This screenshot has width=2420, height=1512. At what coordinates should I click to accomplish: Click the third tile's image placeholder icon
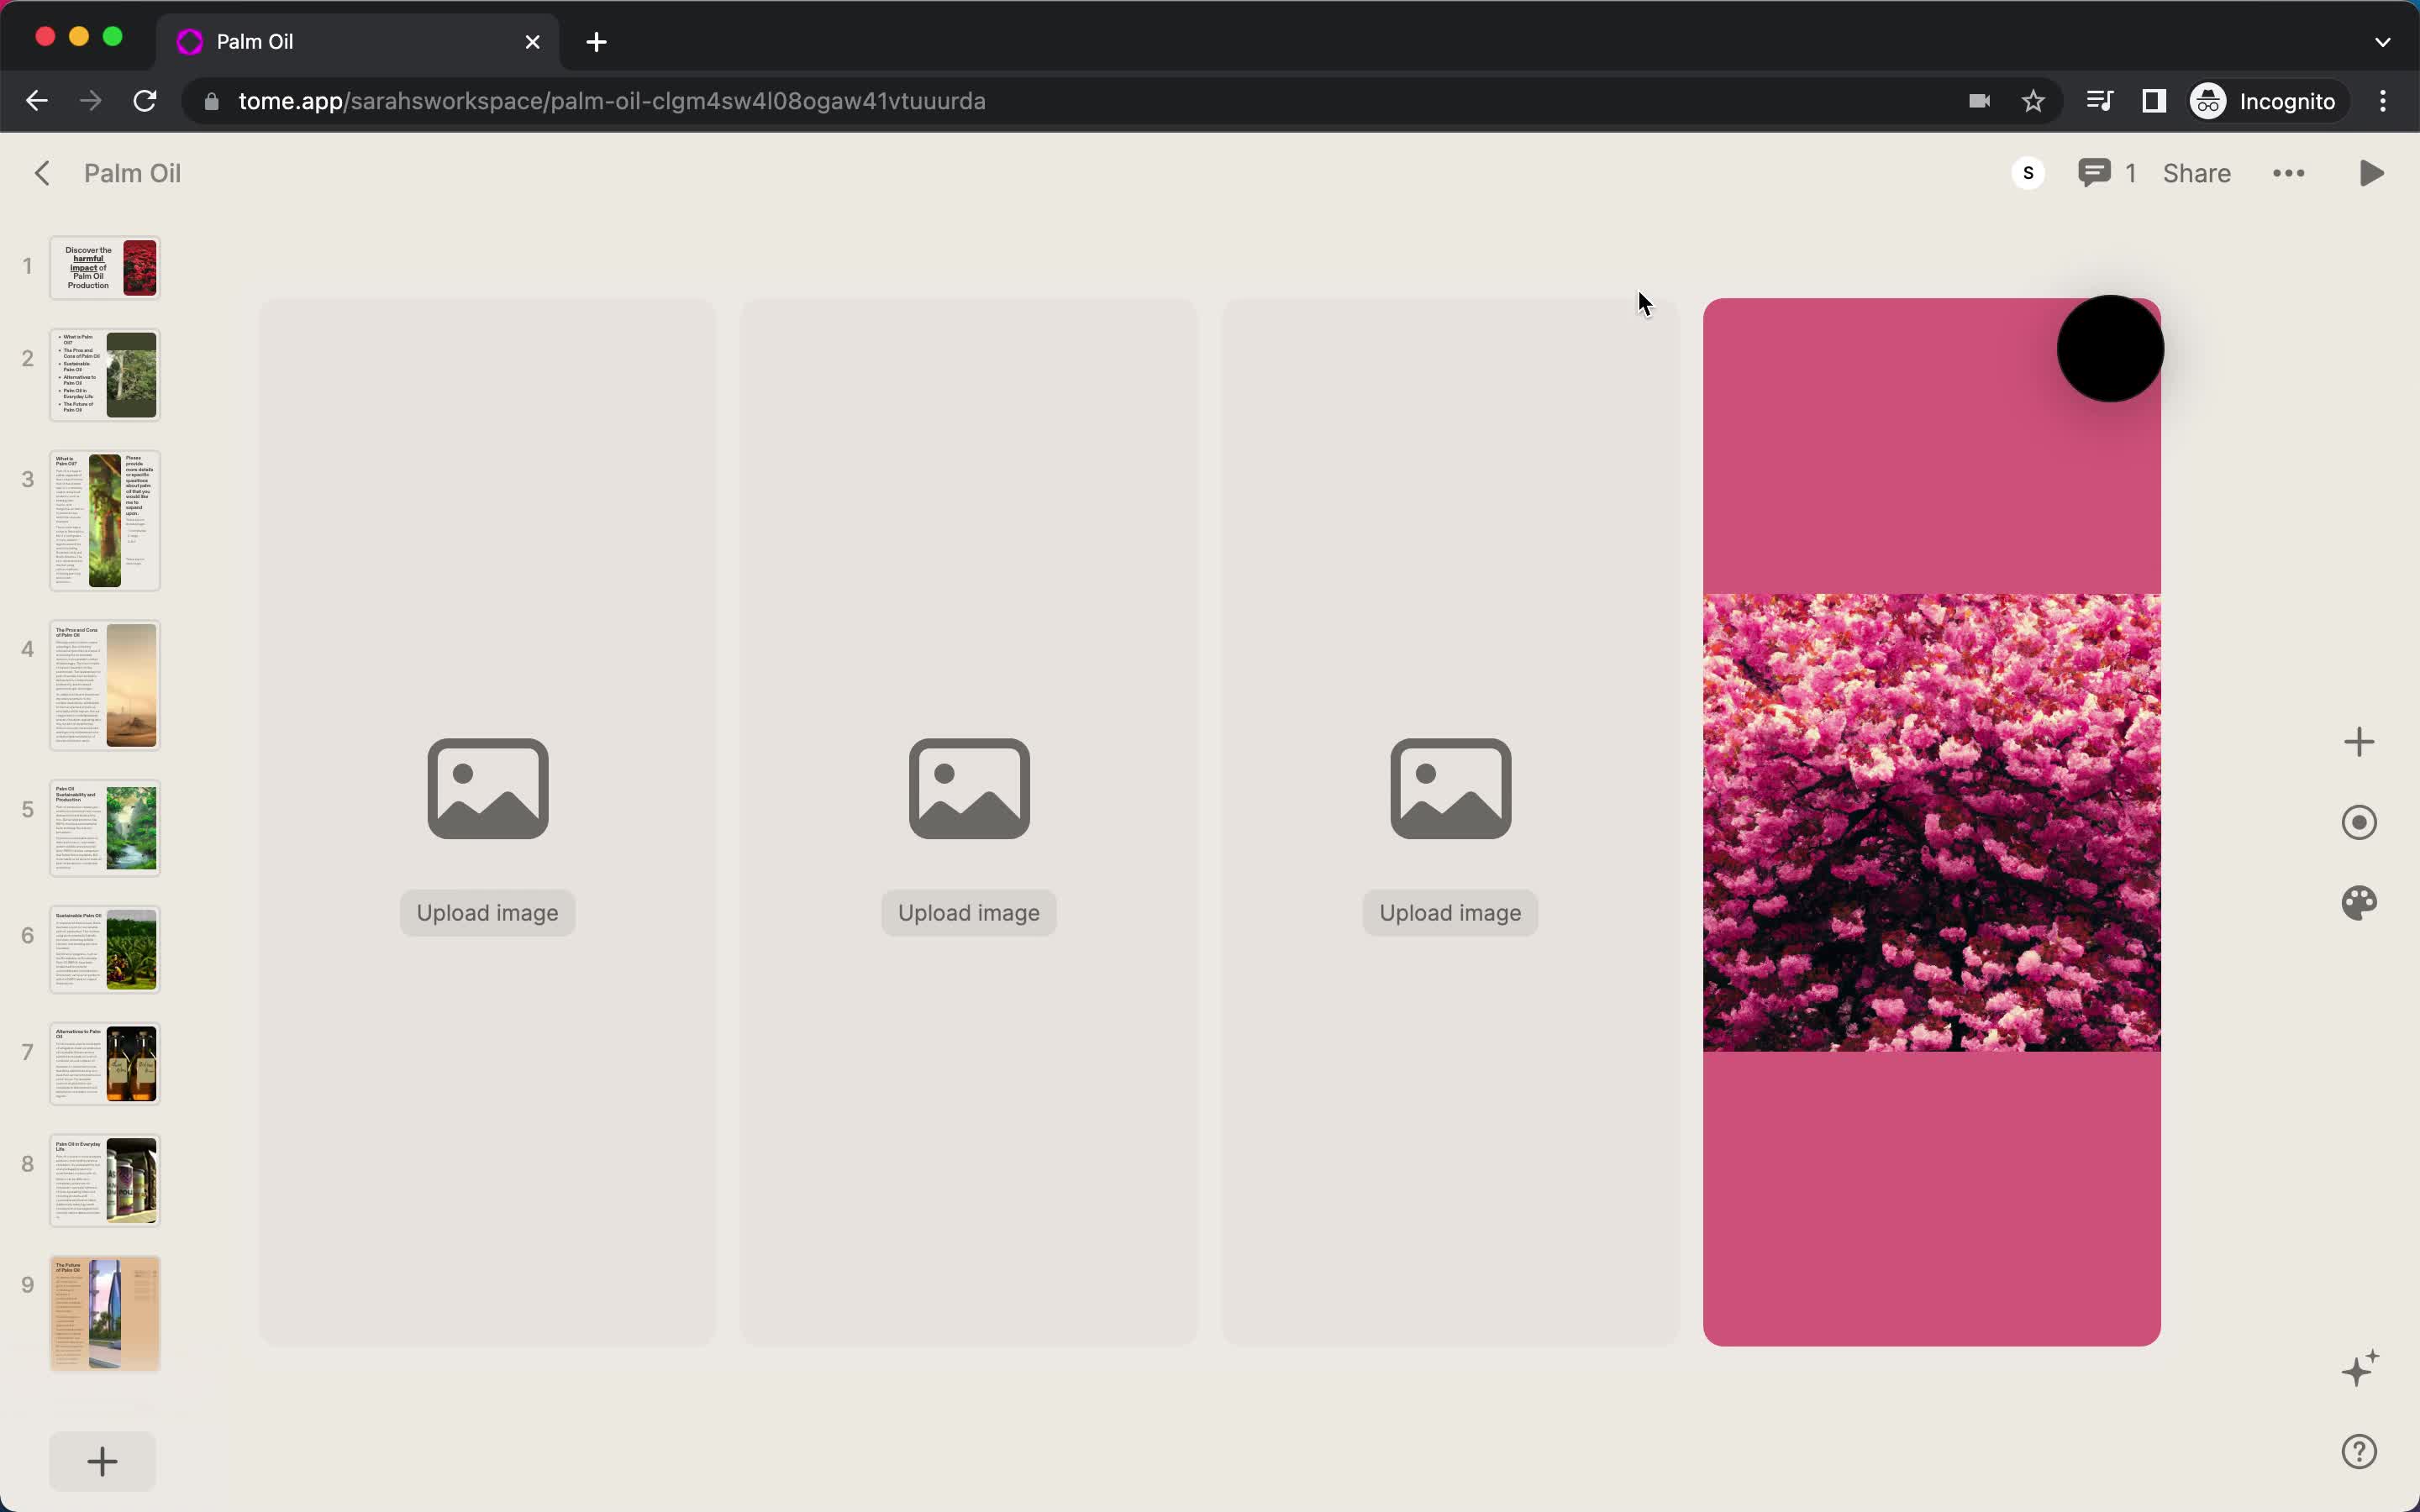[x=1450, y=789]
